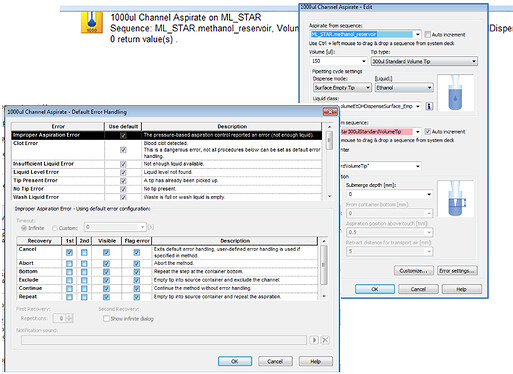Viewport: 513px width, 374px height.
Task: Open the Tip type dropdown
Action: tap(474, 61)
